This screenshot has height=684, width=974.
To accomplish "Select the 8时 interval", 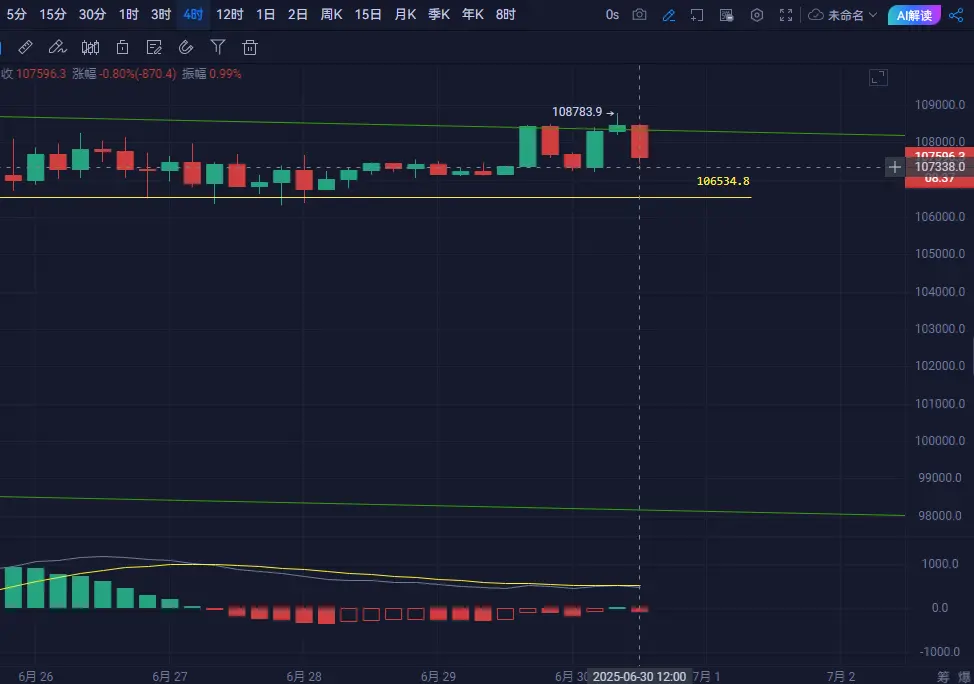I will 506,14.
